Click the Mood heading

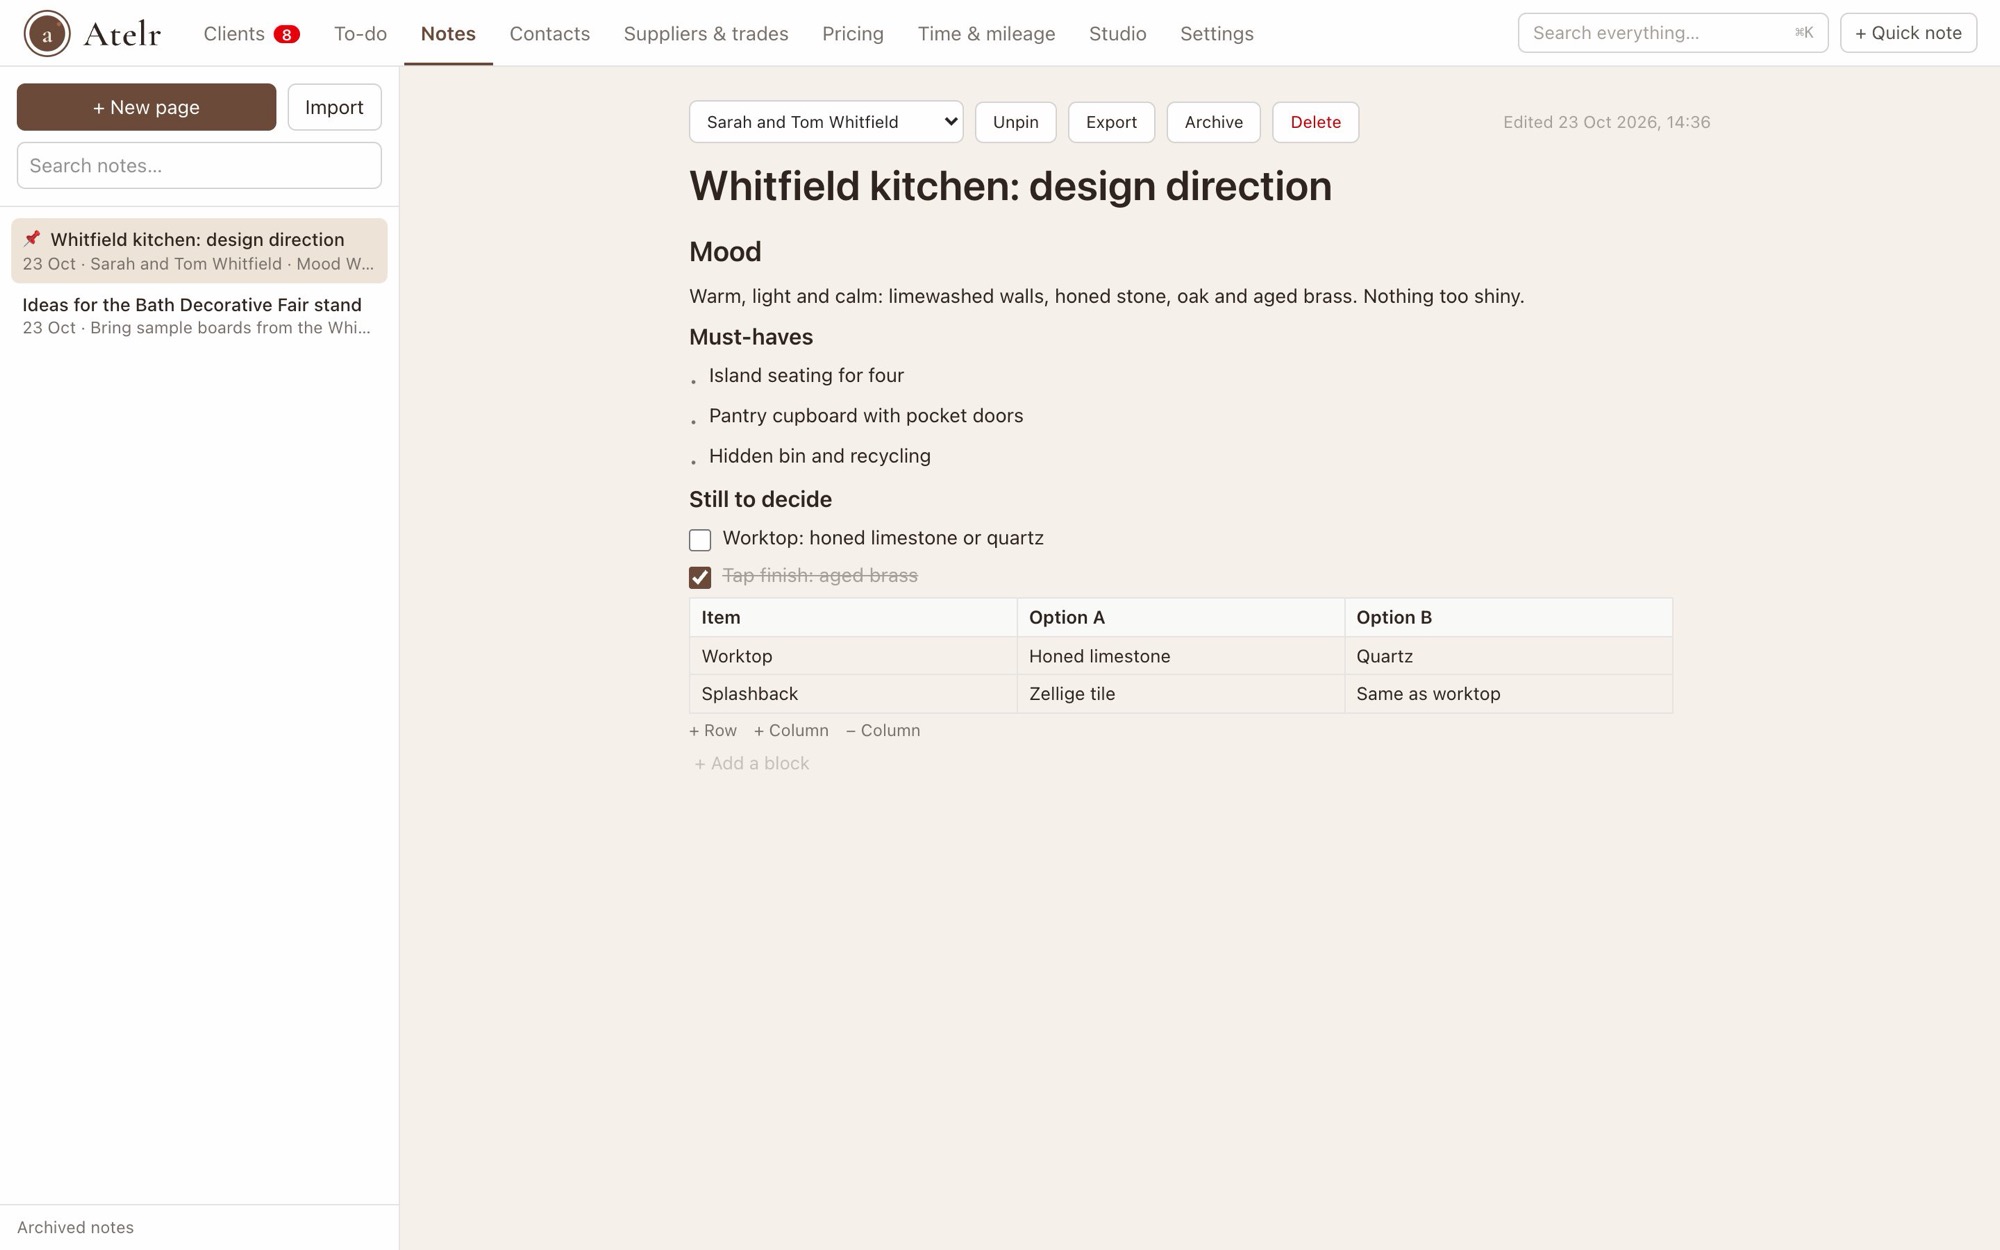pyautogui.click(x=725, y=252)
